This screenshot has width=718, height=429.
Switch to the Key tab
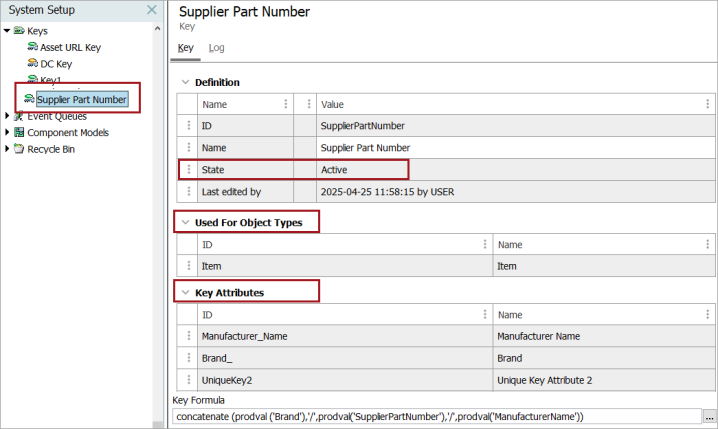pos(185,48)
